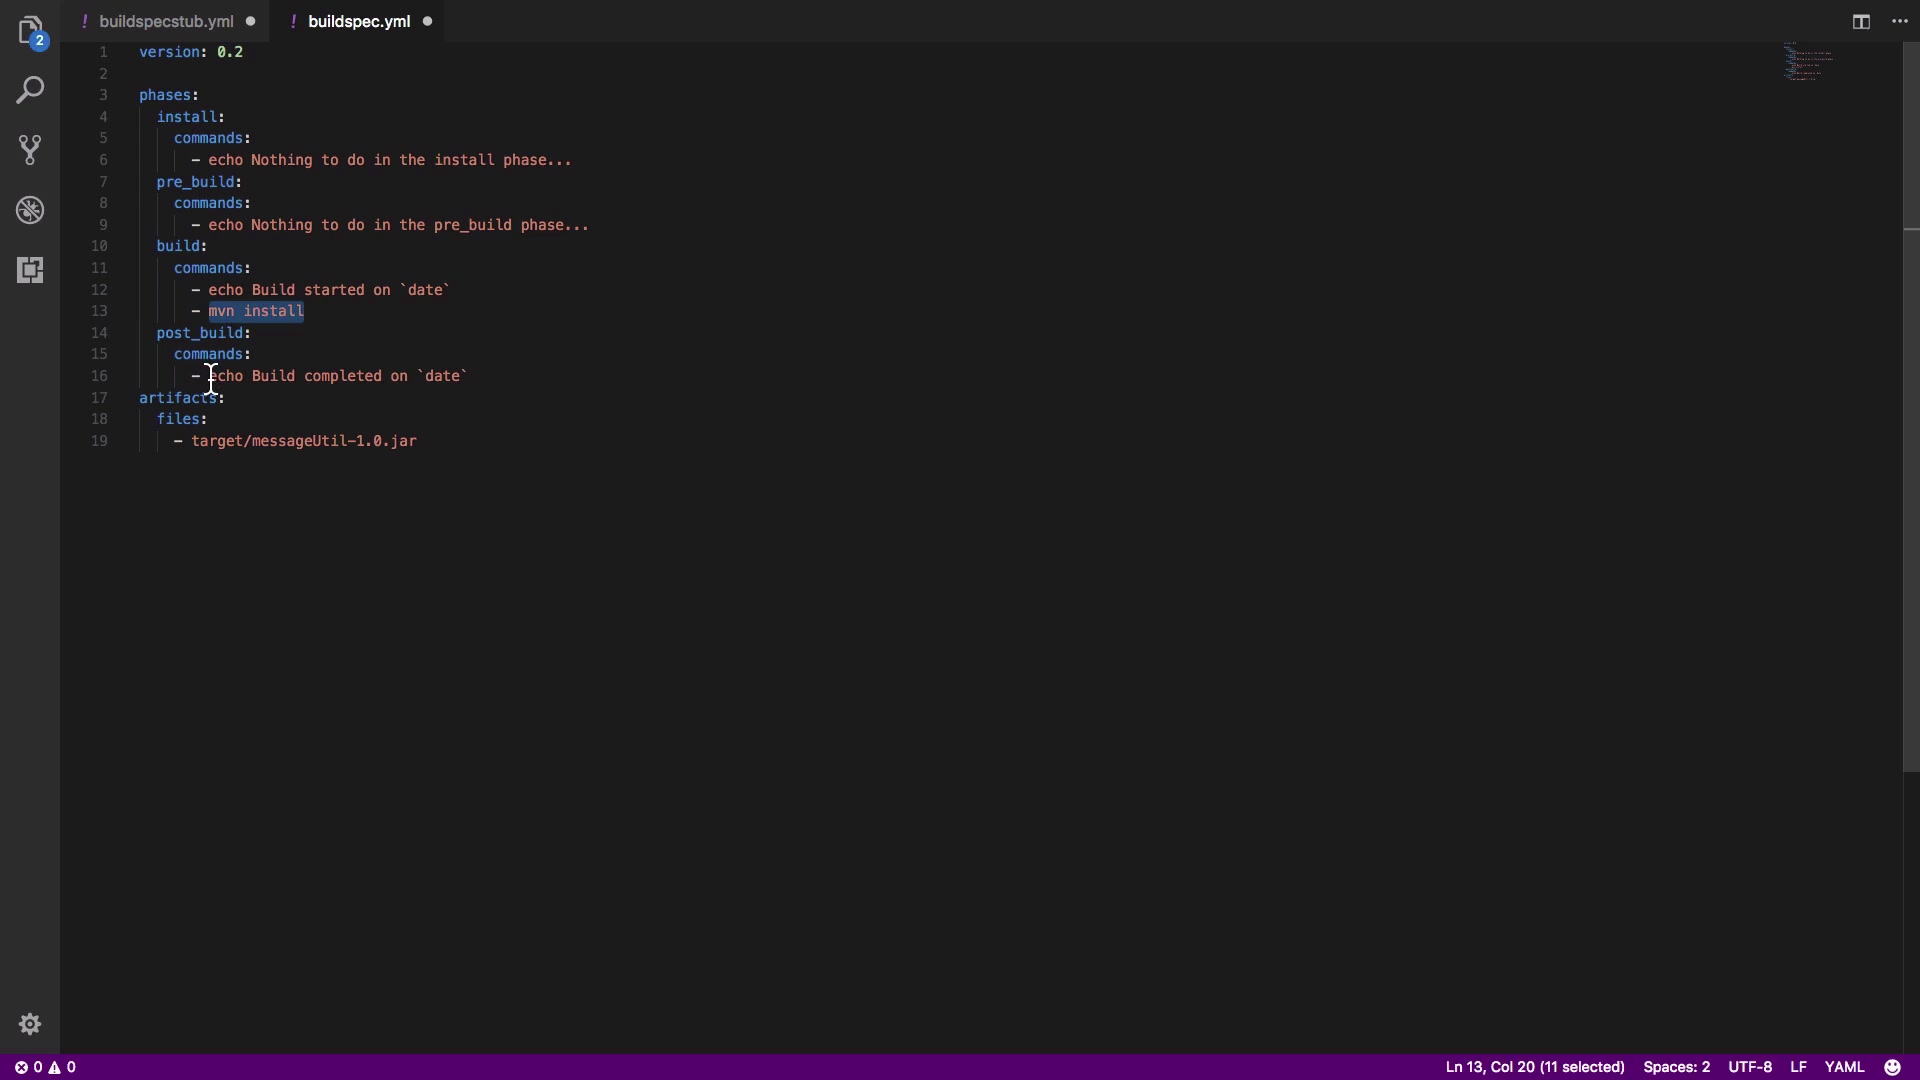This screenshot has height=1080, width=1920.
Task: Open the Explorer view in the activity bar
Action: tap(30, 30)
